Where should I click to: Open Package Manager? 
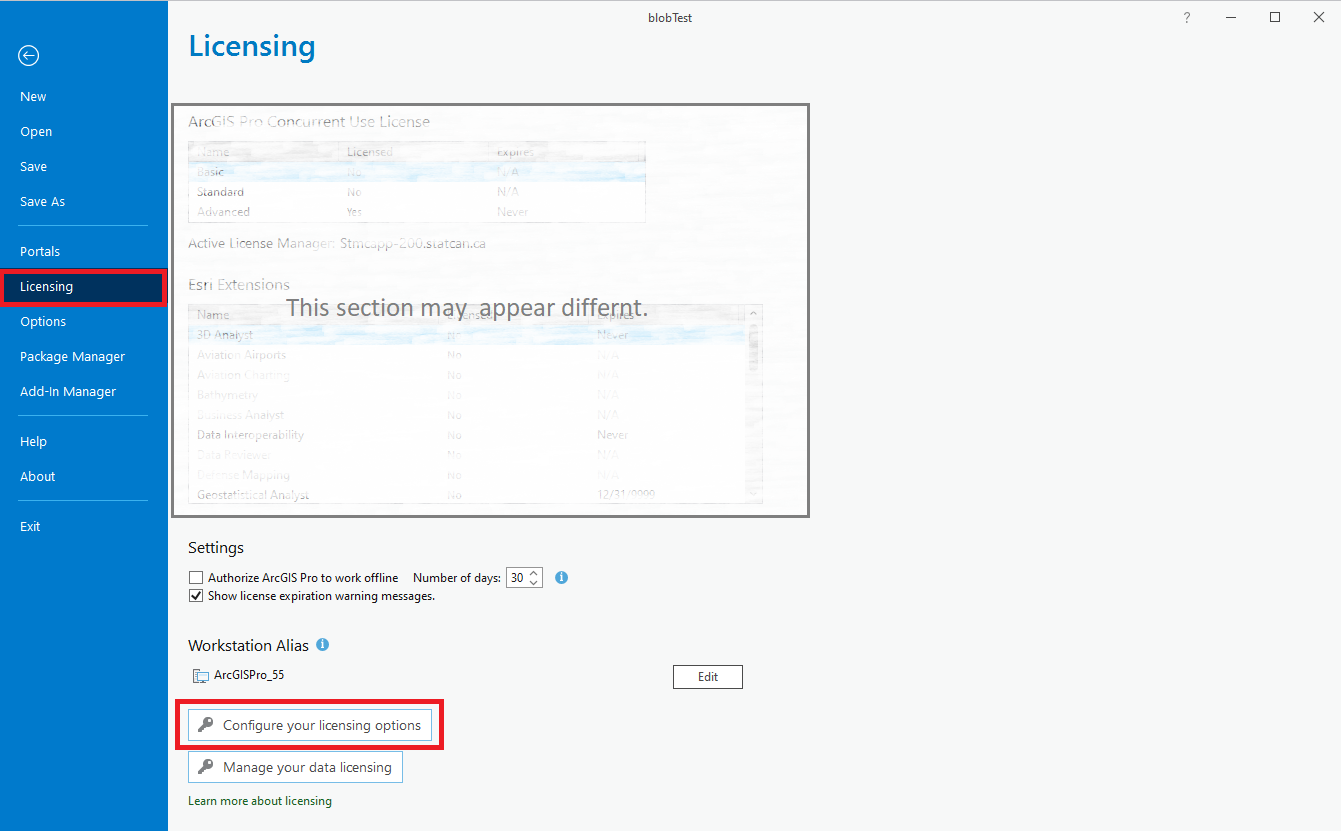pos(72,357)
